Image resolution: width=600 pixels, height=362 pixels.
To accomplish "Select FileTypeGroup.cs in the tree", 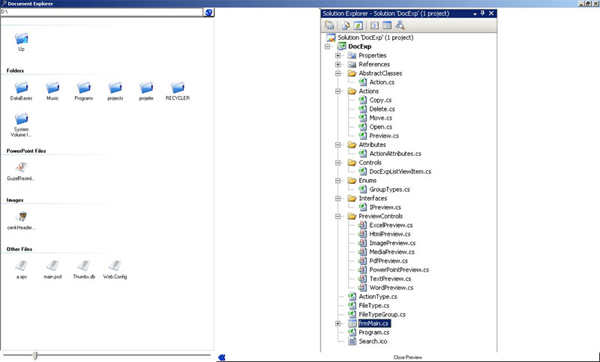I will (x=382, y=314).
